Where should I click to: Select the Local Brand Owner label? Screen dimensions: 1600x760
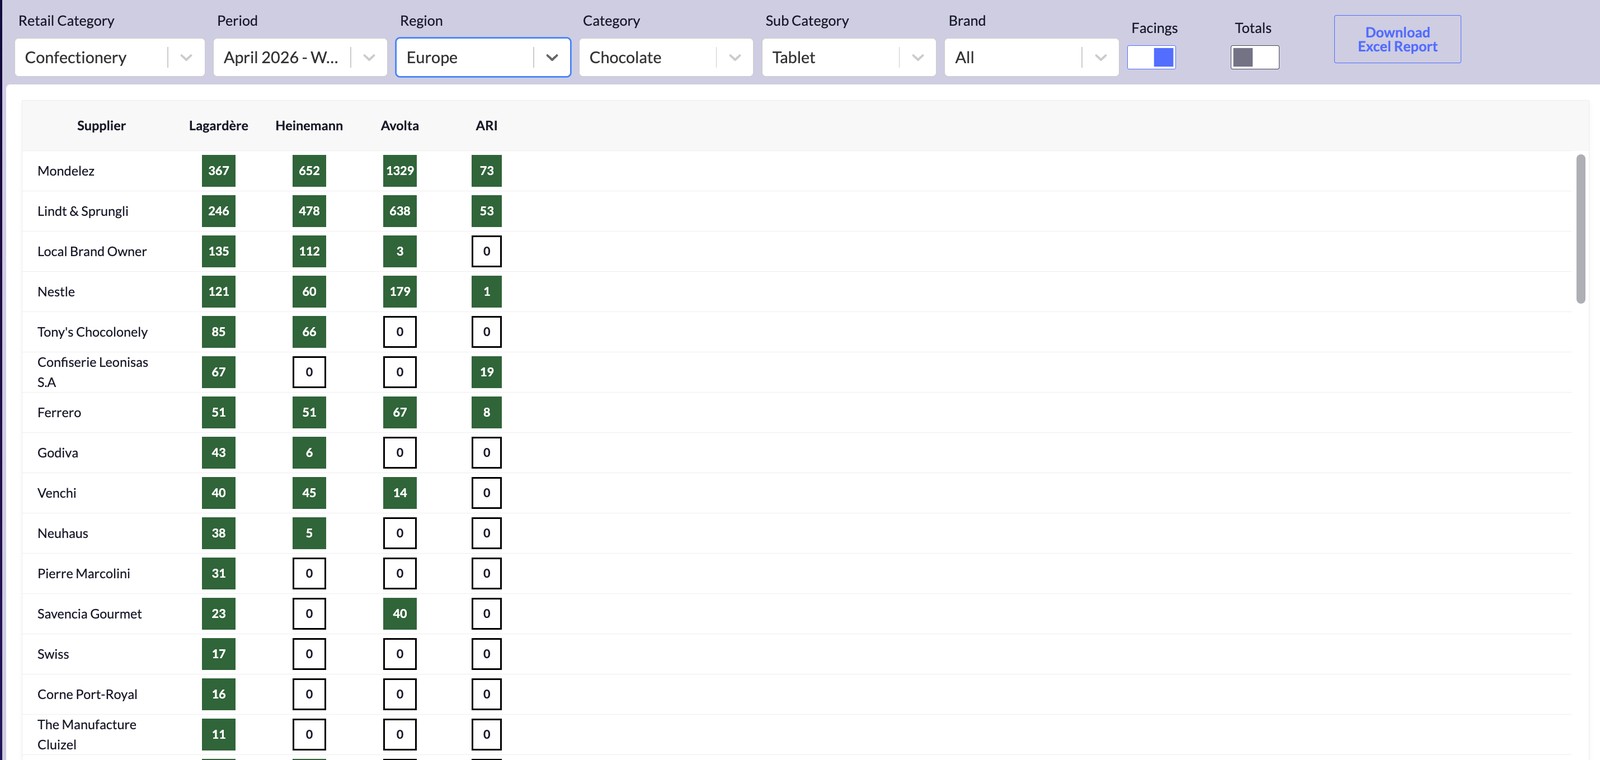pos(92,252)
